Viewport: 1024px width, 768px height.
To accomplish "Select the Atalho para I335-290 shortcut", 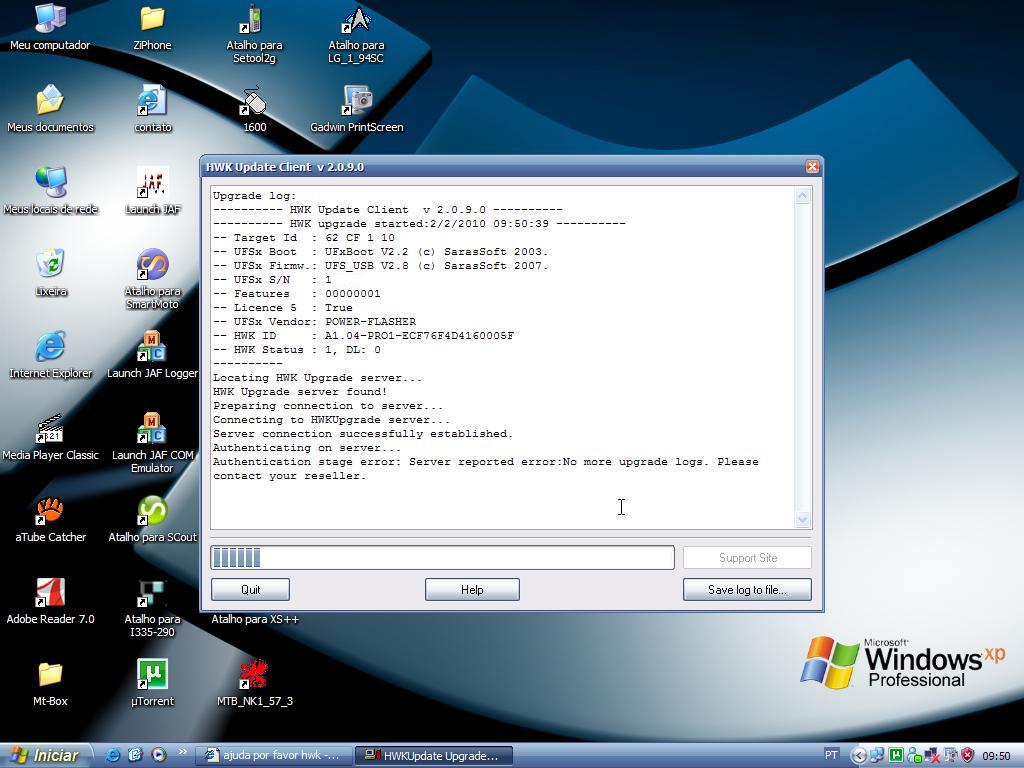I will pyautogui.click(x=152, y=608).
